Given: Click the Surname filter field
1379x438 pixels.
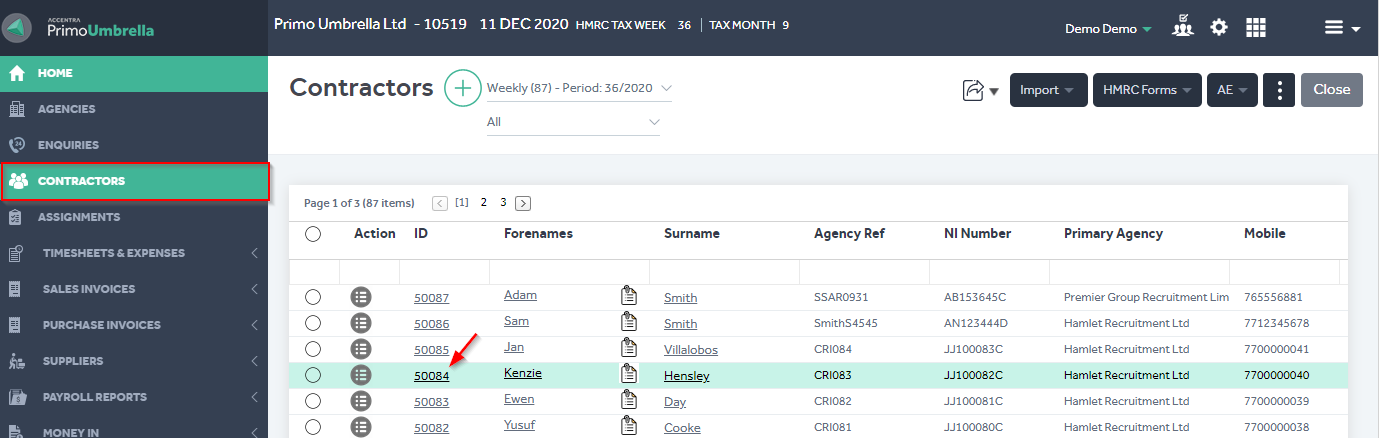Looking at the screenshot, I should tap(724, 272).
